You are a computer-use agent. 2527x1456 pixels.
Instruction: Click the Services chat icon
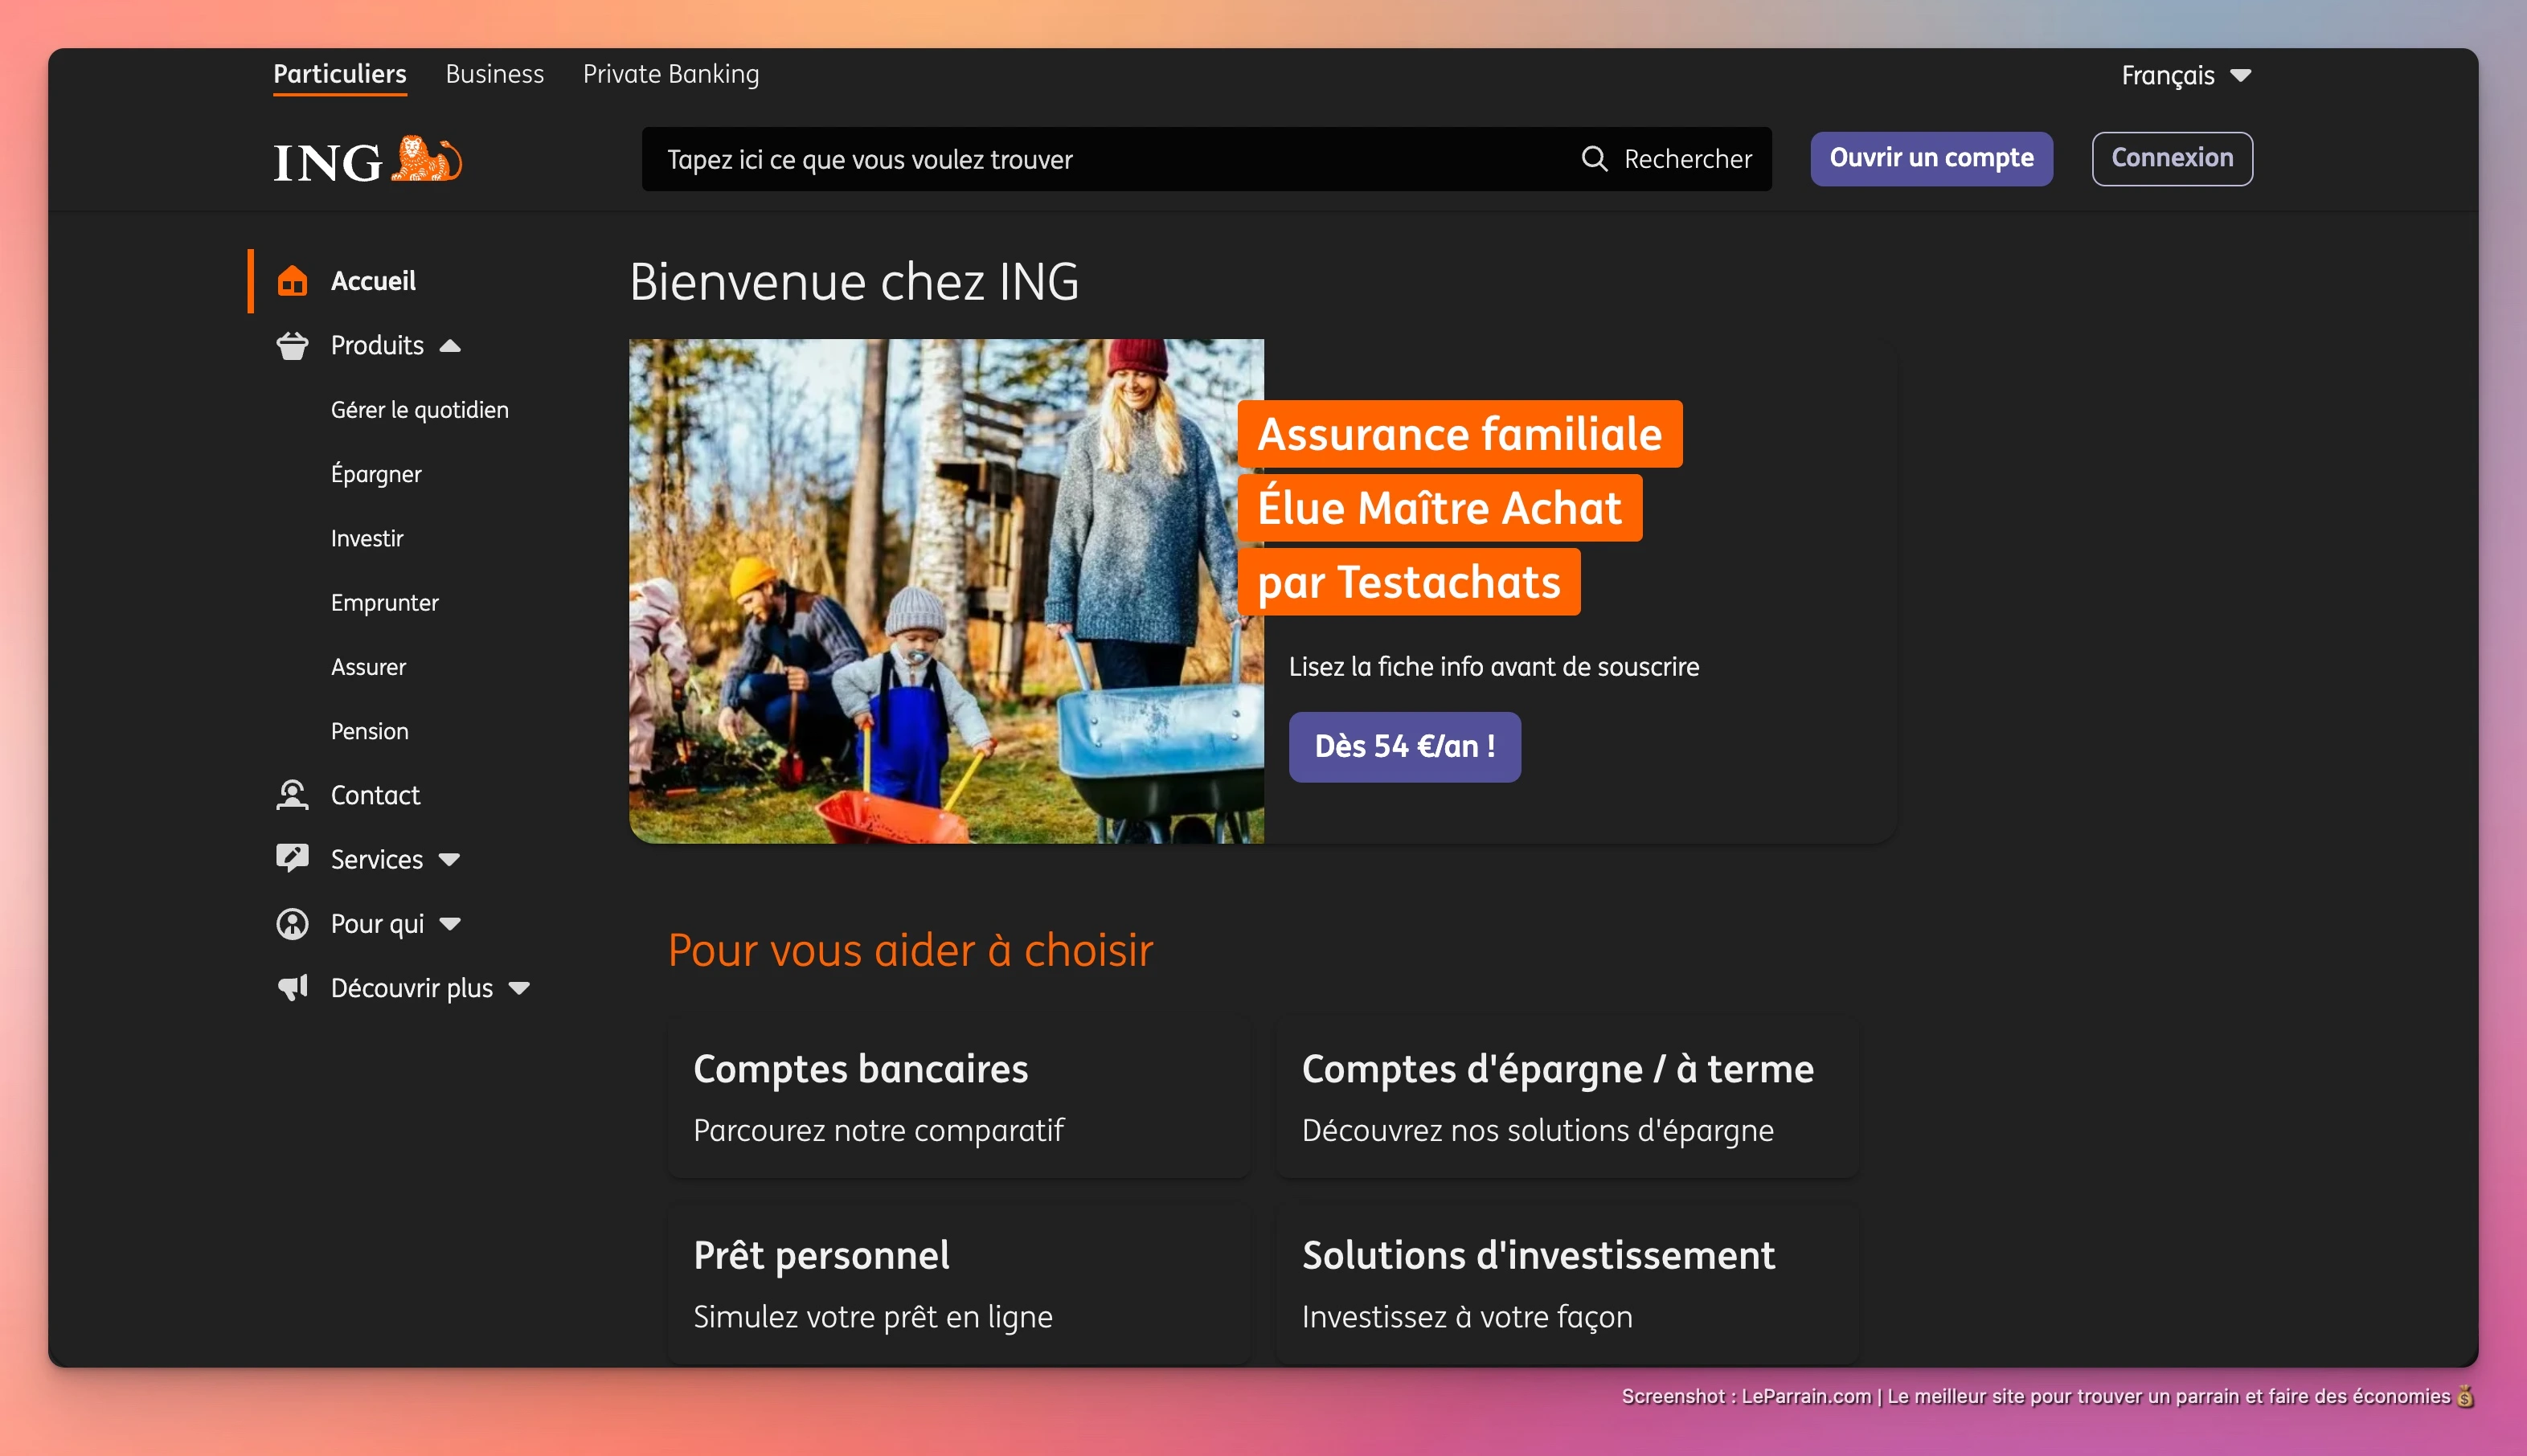click(x=292, y=859)
